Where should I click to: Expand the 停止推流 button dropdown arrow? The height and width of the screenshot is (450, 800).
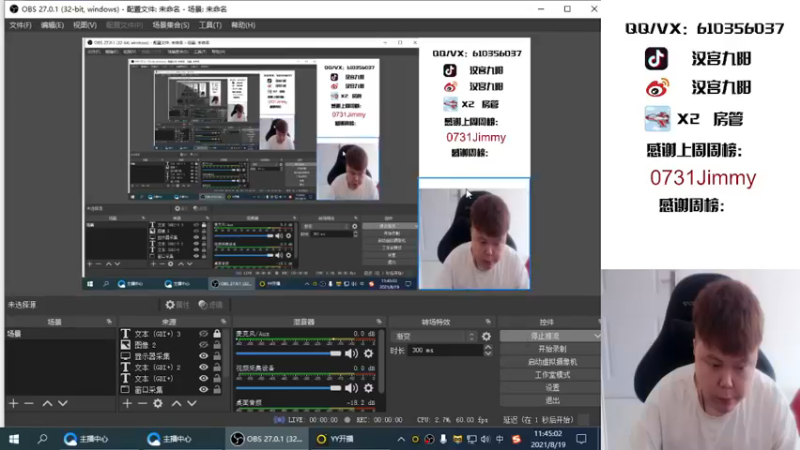(x=596, y=336)
